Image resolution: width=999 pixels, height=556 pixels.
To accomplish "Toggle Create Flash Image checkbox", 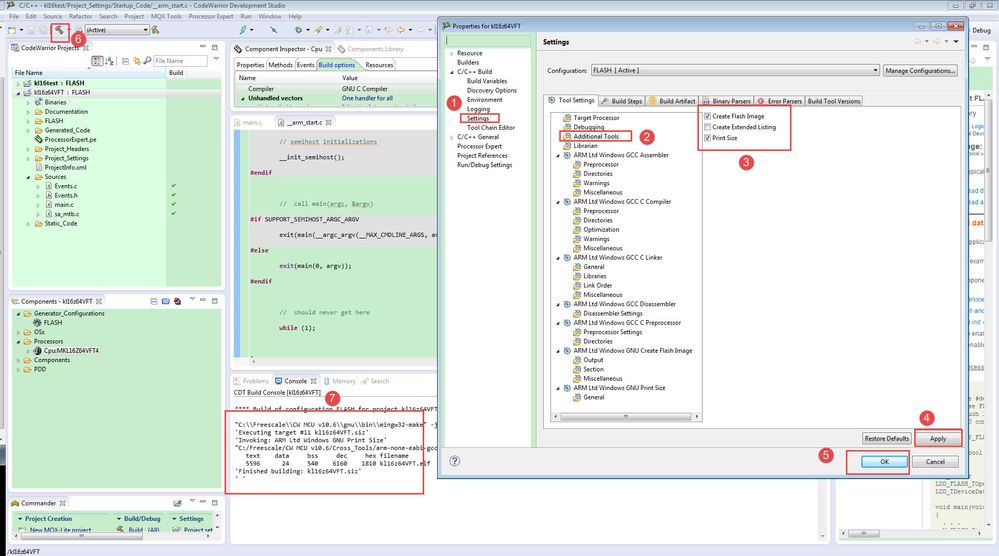I will [707, 116].
